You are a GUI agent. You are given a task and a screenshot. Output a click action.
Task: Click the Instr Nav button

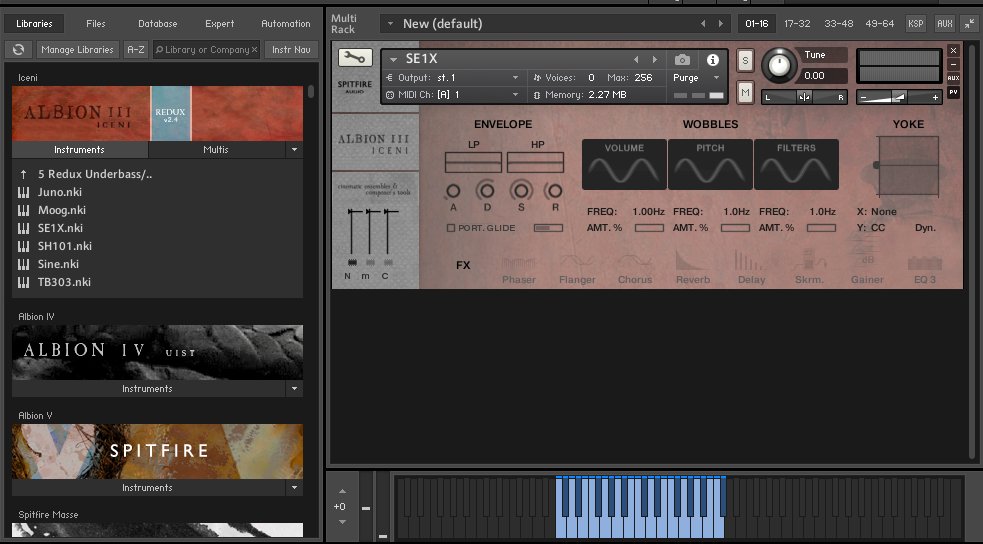(x=291, y=50)
